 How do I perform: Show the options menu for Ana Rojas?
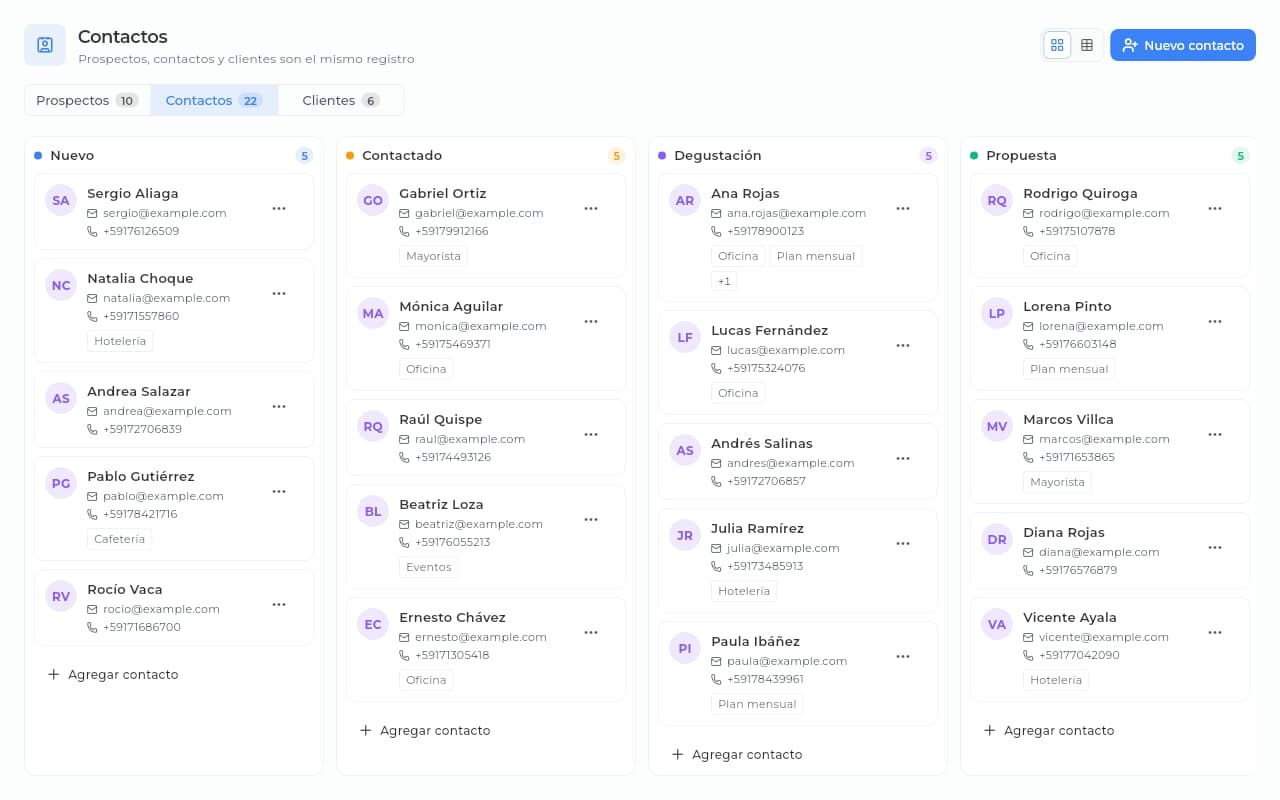(x=903, y=208)
